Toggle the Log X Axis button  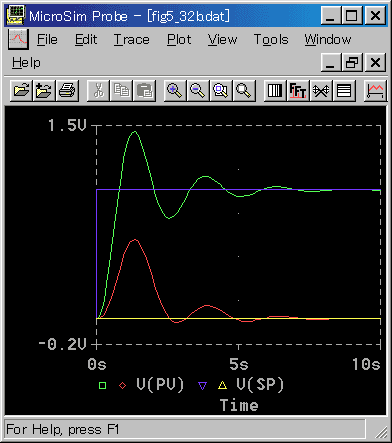(275, 90)
